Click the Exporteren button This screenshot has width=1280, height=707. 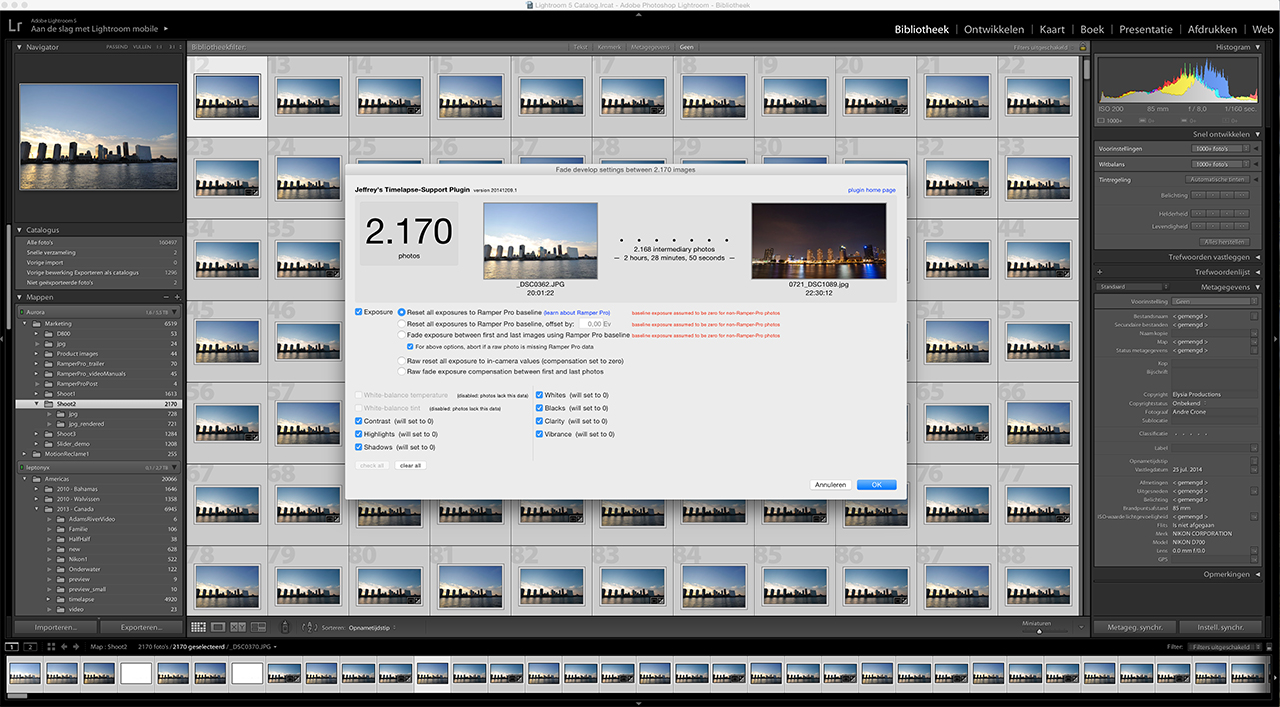tap(141, 627)
